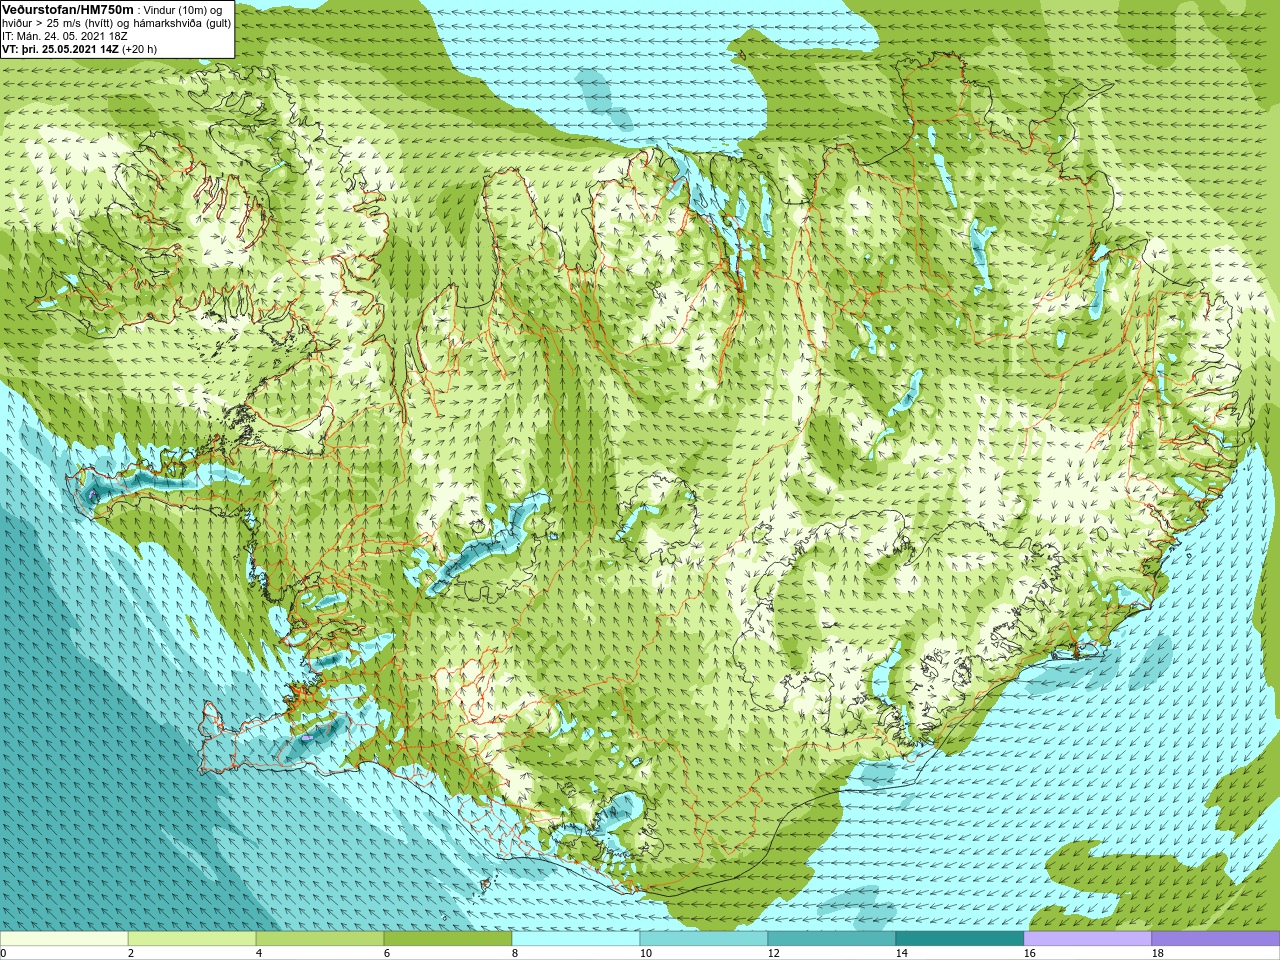The image size is (1280, 960).
Task: Click the 'VT: þri. 25.05.2021 14Z' line
Action: [x=60, y=49]
